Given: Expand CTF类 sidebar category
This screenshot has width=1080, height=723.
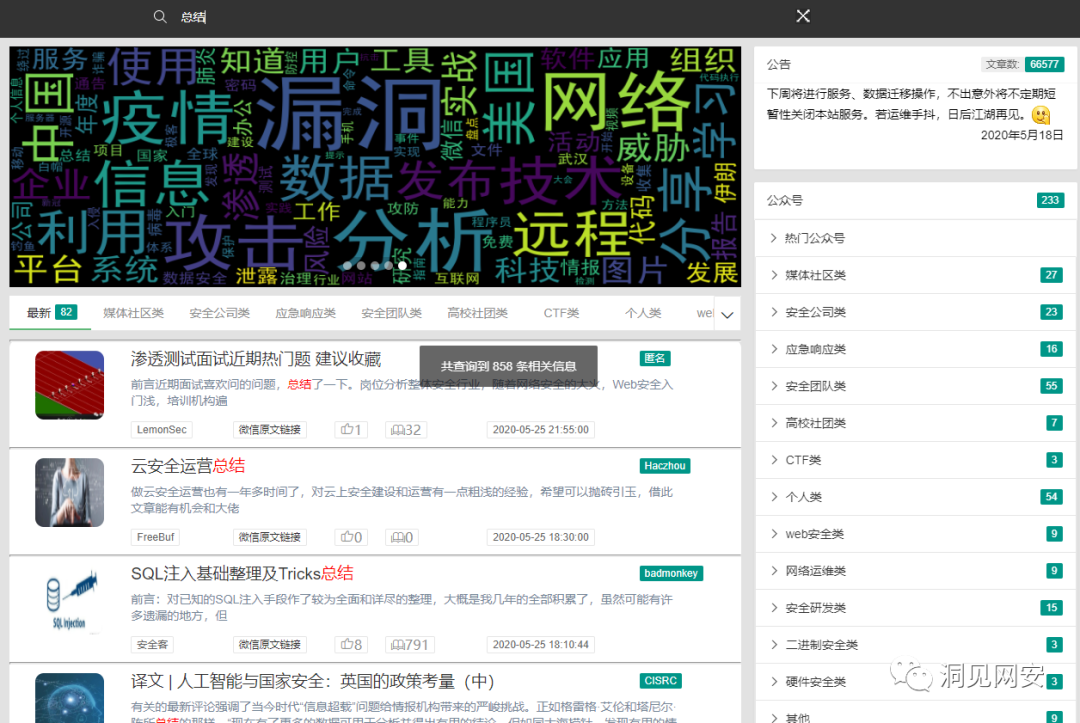Looking at the screenshot, I should 915,460.
